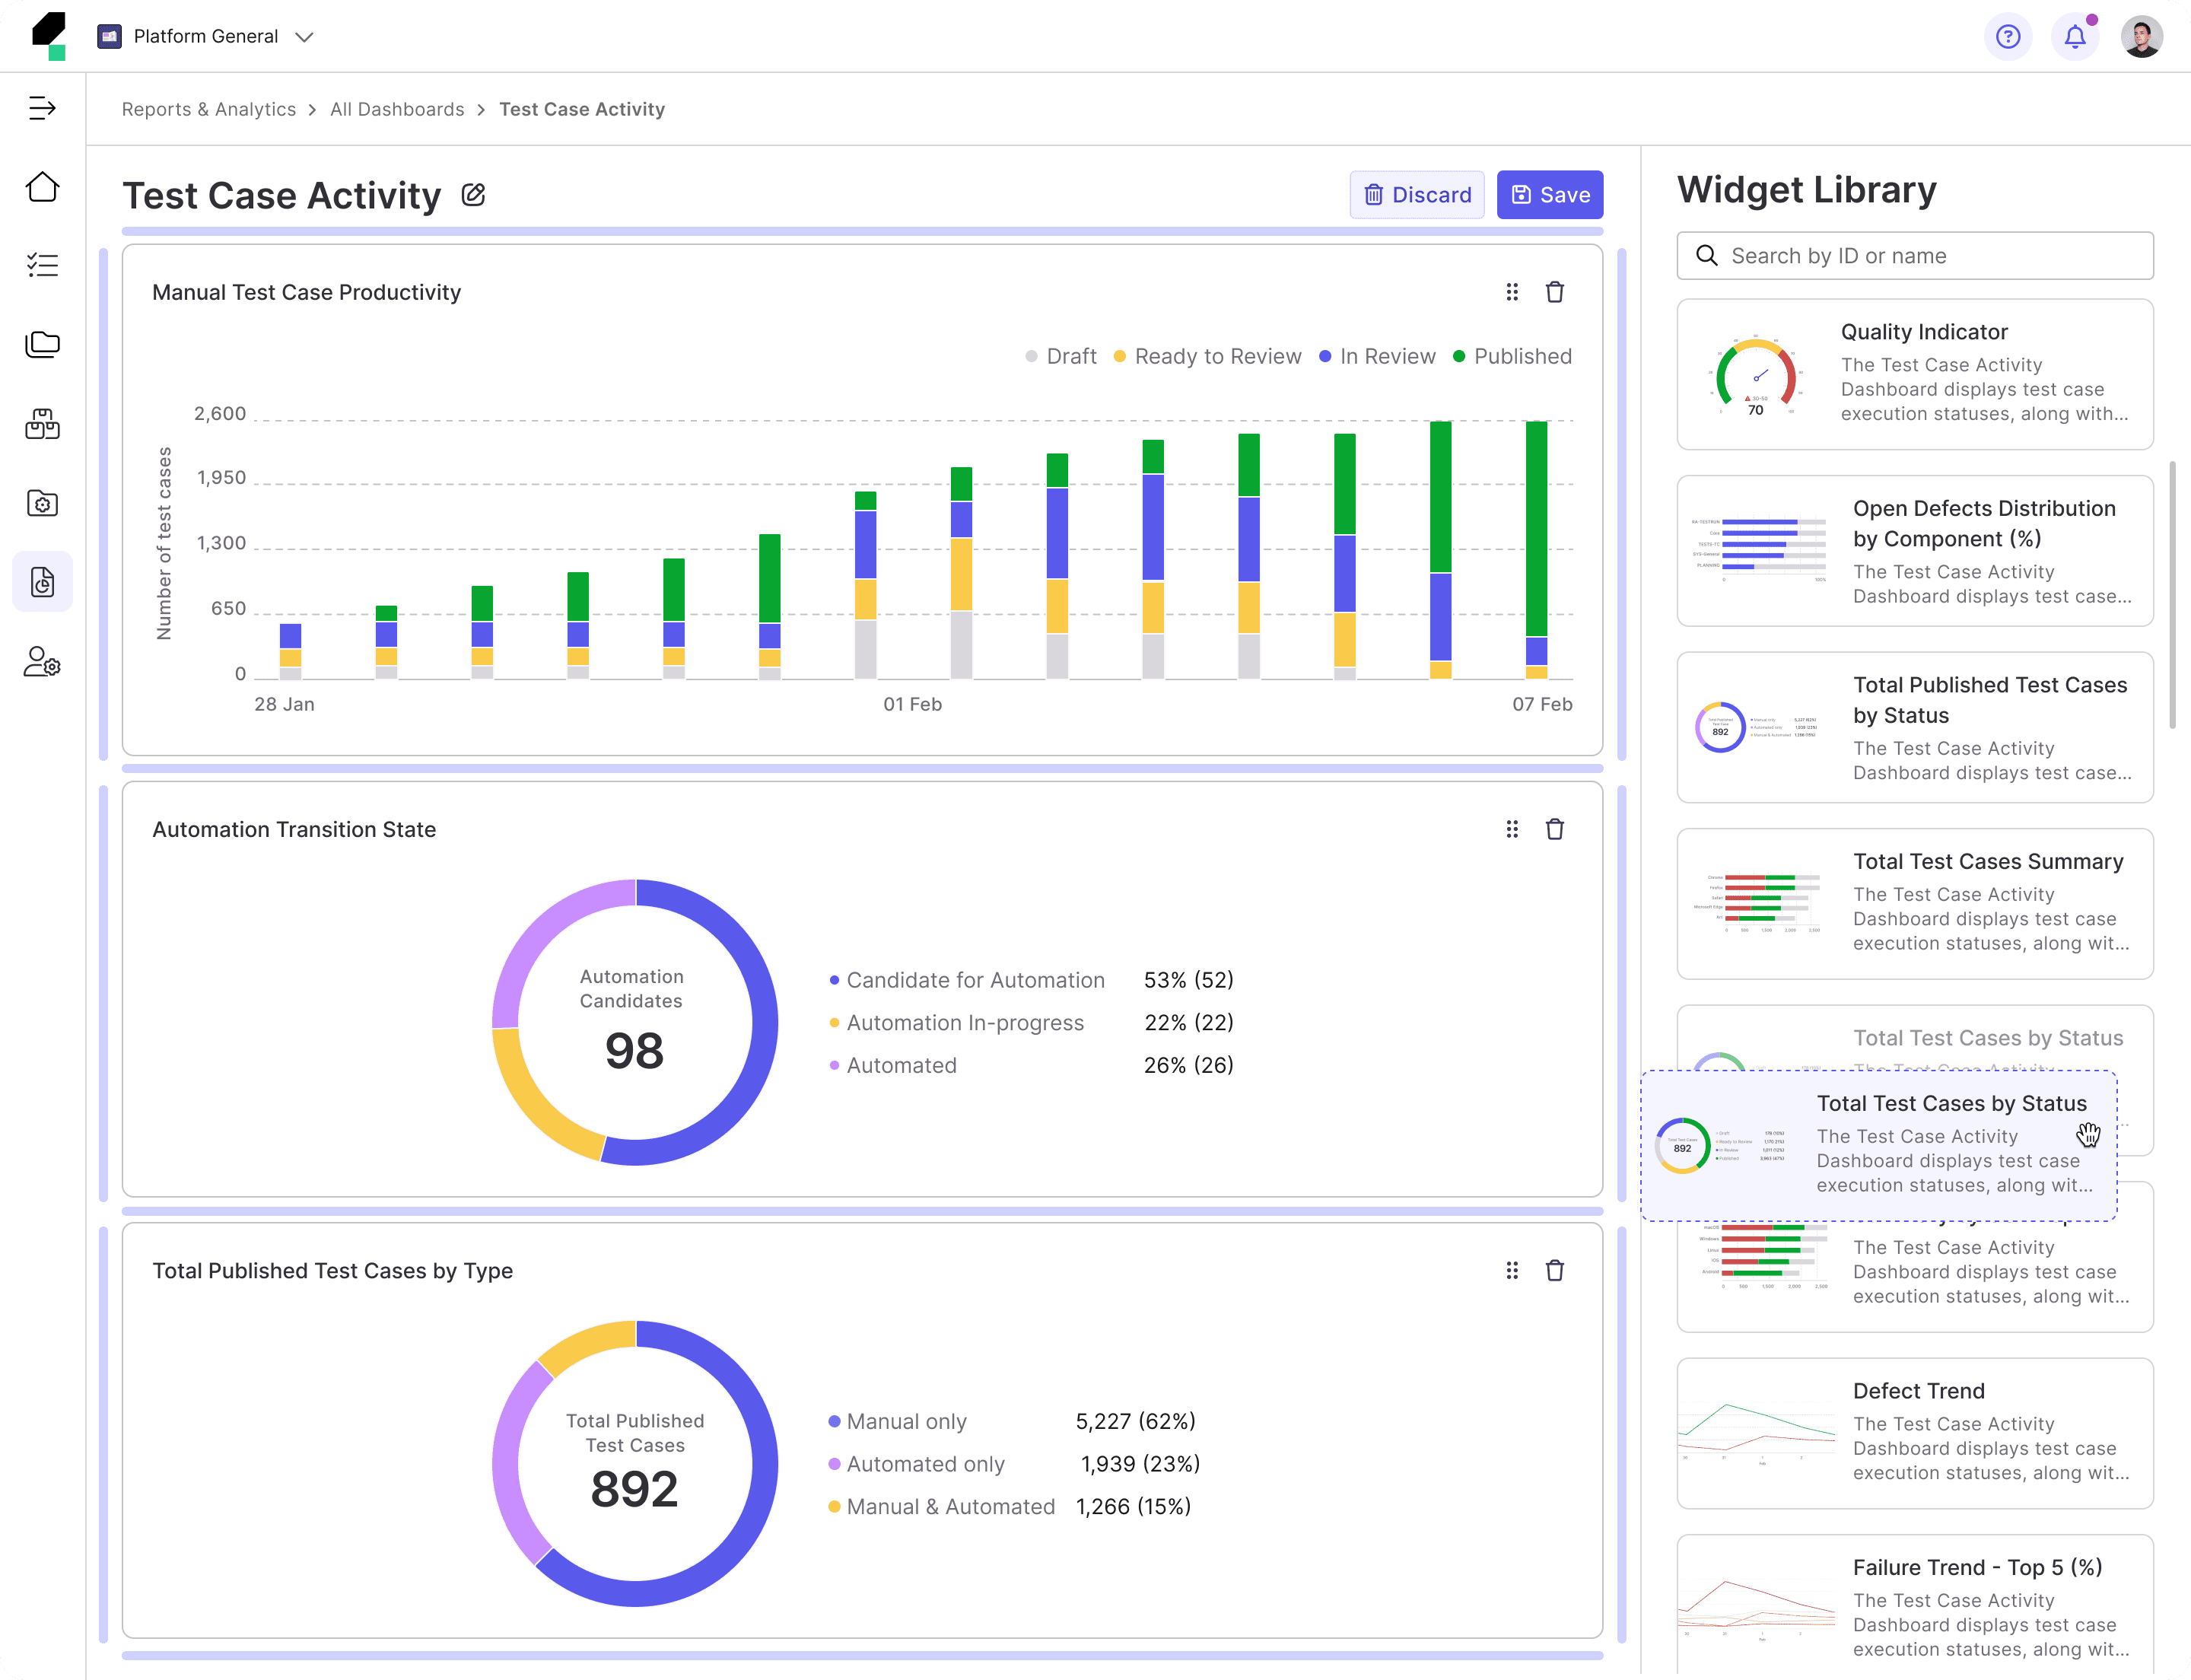2191x1680 pixels.
Task: Click the edit dashboard title pencil icon
Action: pos(473,195)
